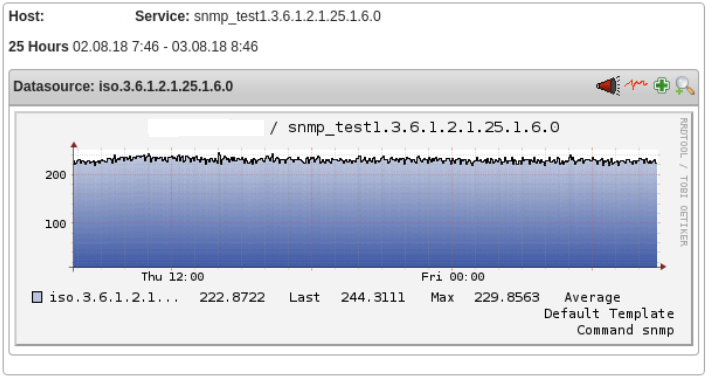
Task: Click the Host label
Action: click(x=27, y=17)
